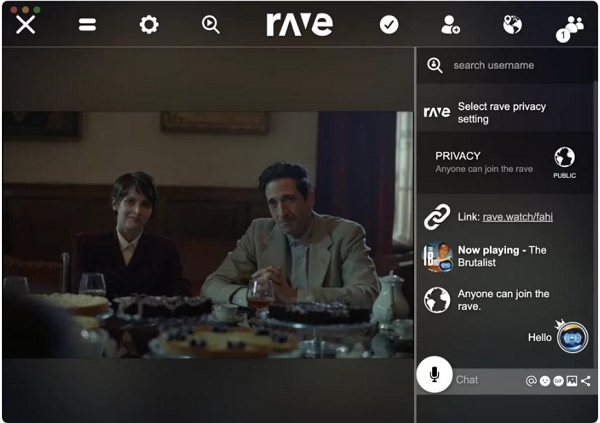Click the mention @ icon in chat bar

531,381
